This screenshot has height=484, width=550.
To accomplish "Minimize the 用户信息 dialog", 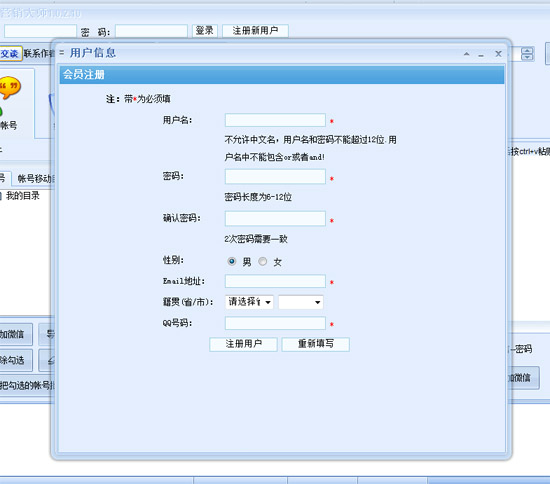I will [481, 55].
